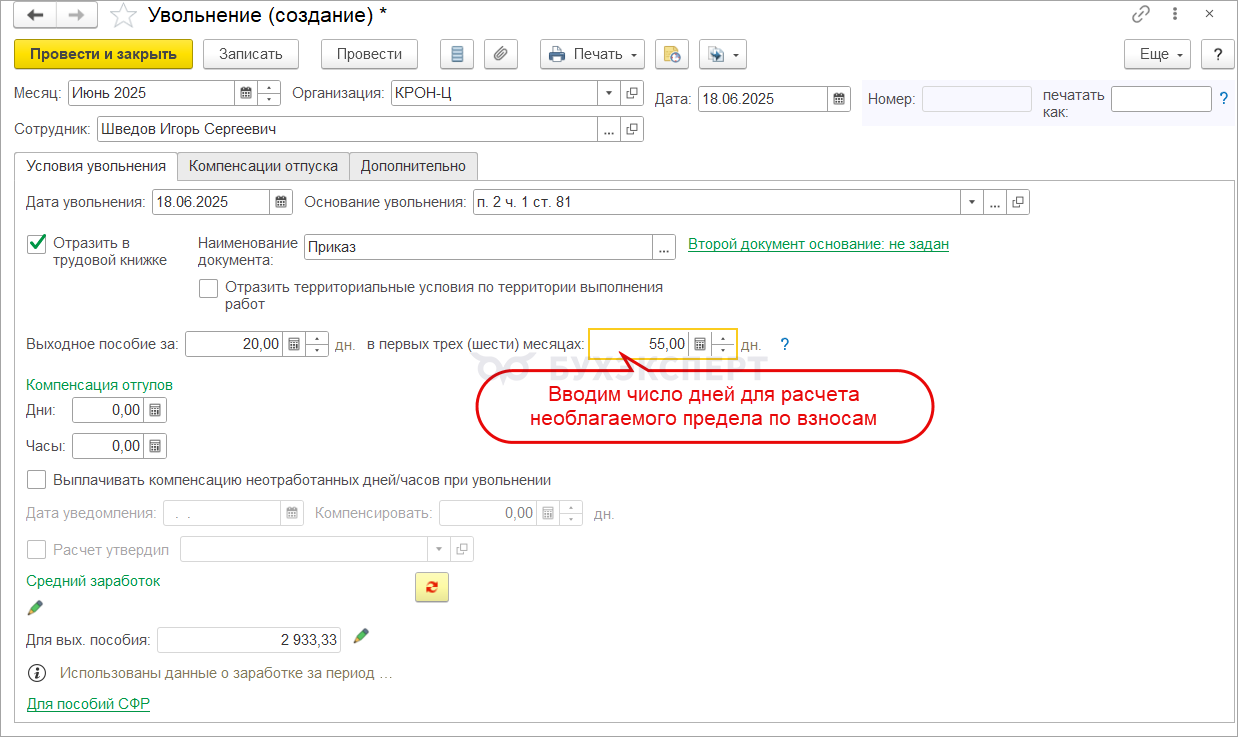Open calculator for Компенсация отгулов Часы
This screenshot has height=737, width=1238.
155,446
